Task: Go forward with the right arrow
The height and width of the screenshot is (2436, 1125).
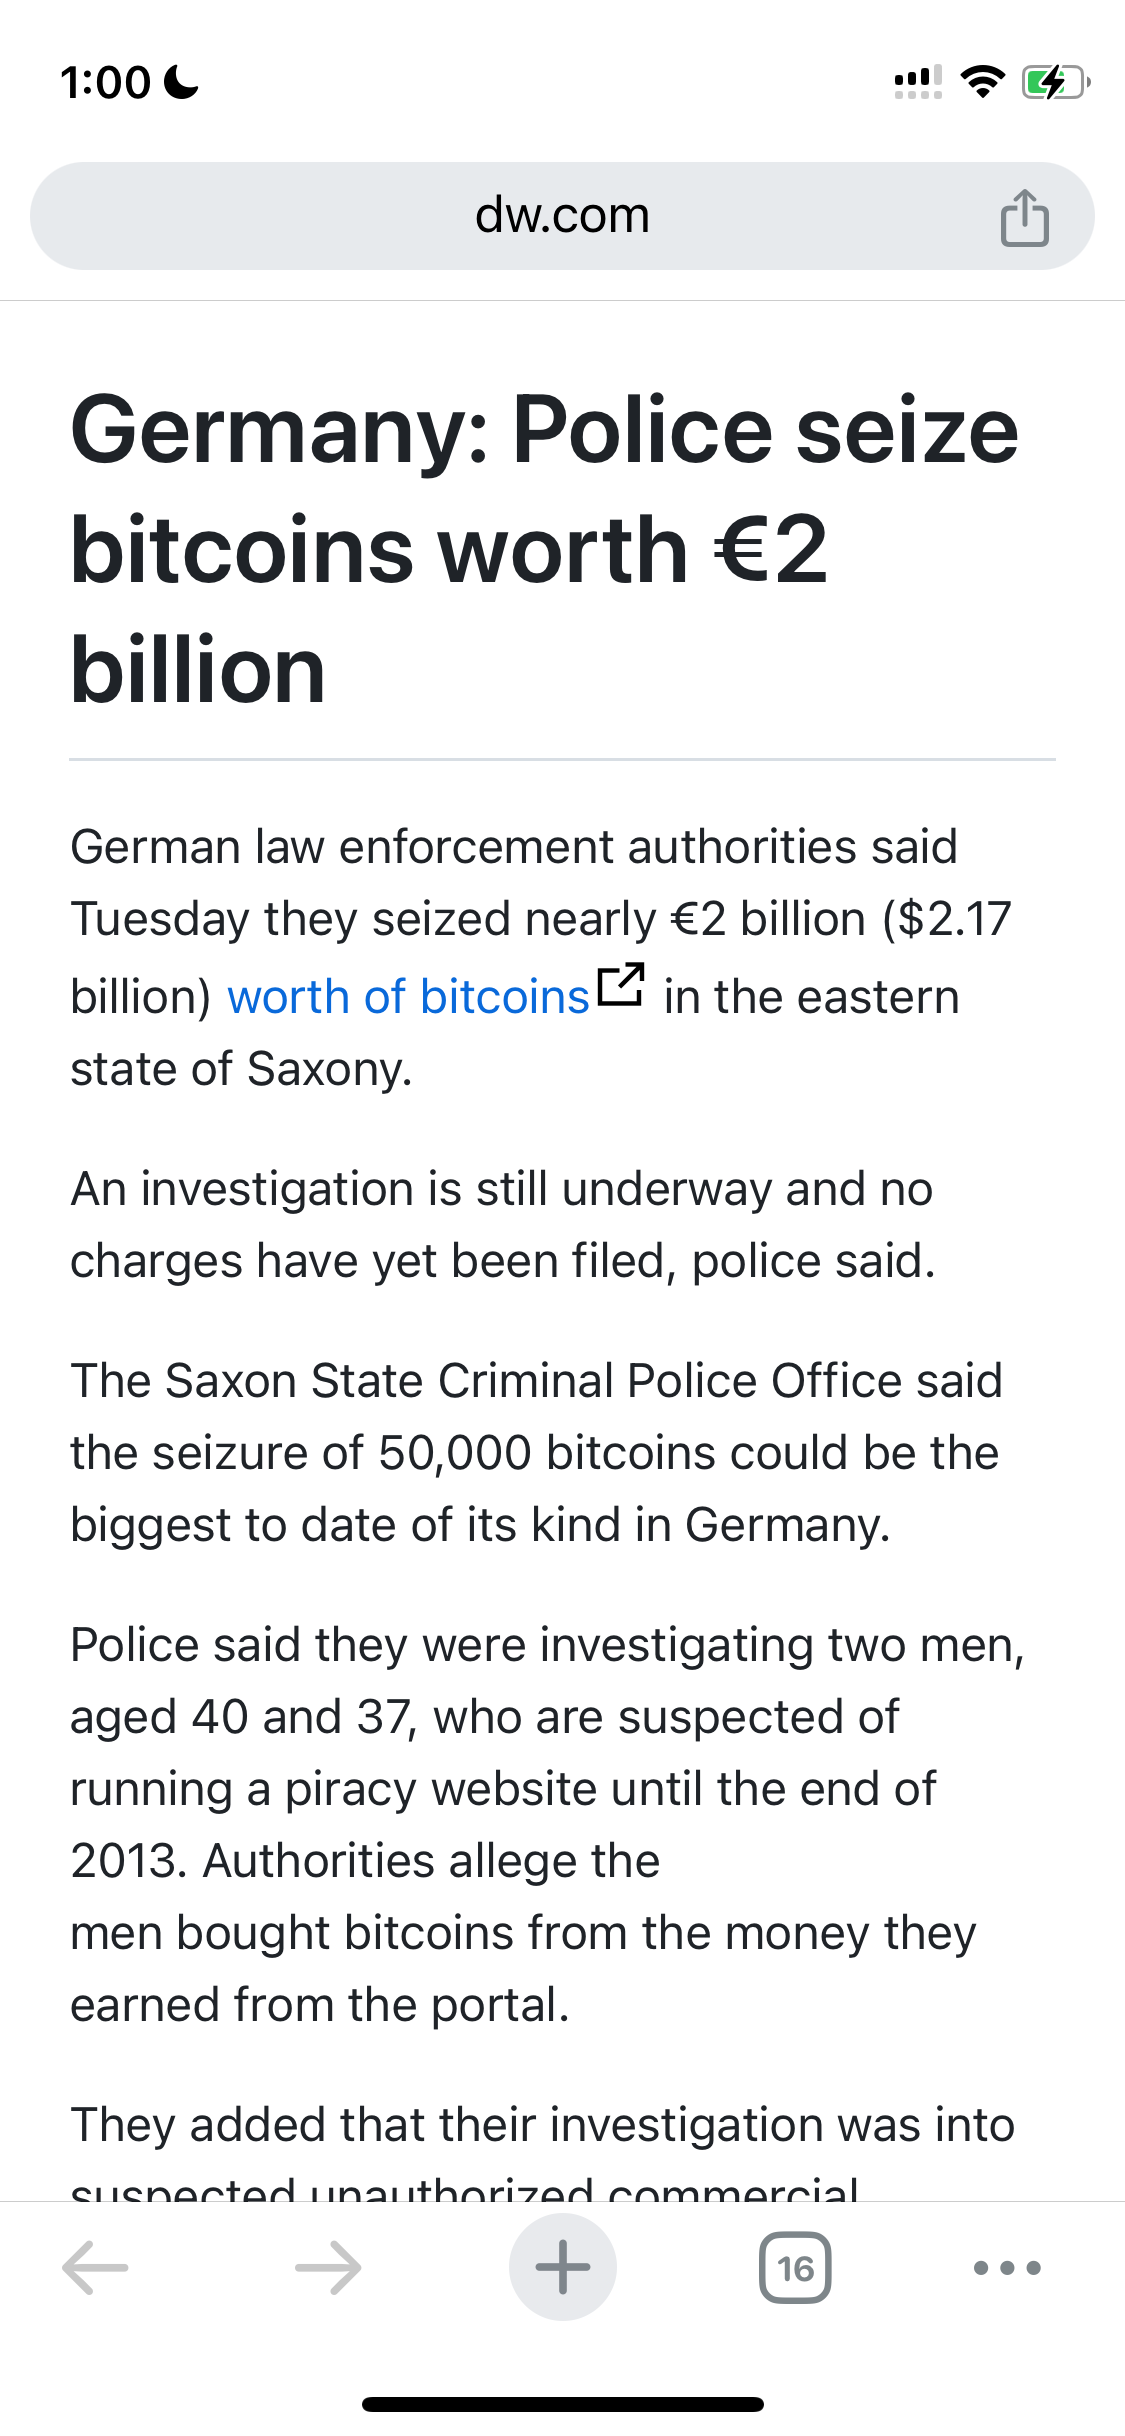Action: click(328, 2267)
